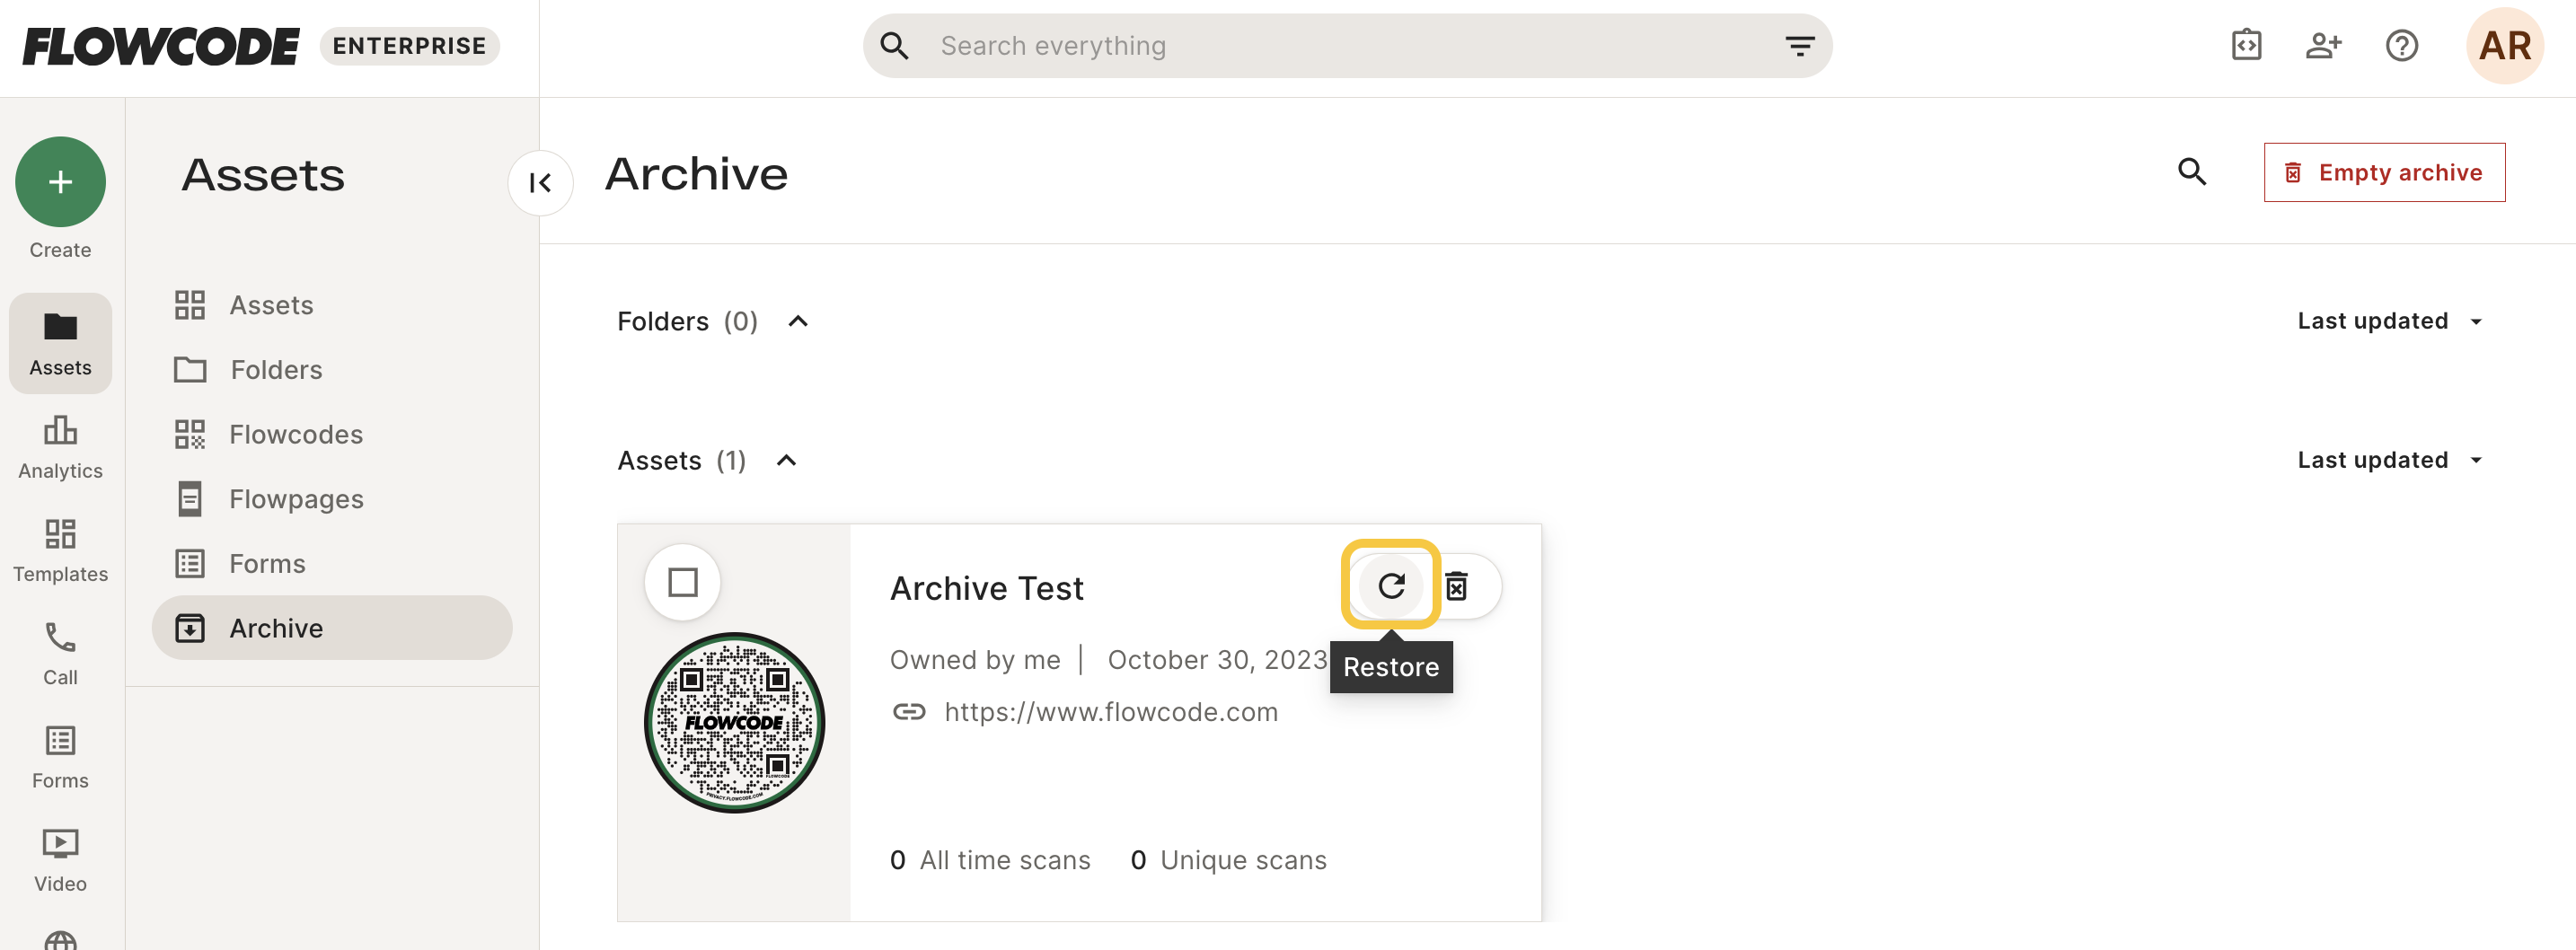Open Video in the left rail
2576x950 pixels.
tap(60, 860)
